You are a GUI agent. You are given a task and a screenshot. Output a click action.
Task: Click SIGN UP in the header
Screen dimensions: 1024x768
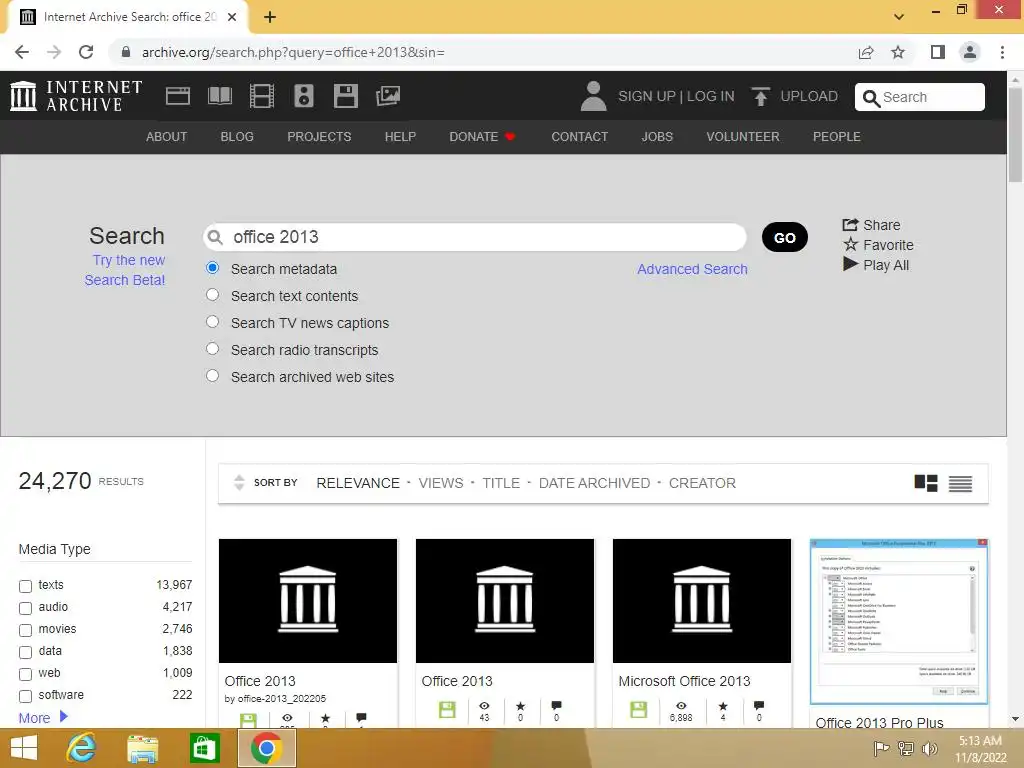[x=647, y=96]
